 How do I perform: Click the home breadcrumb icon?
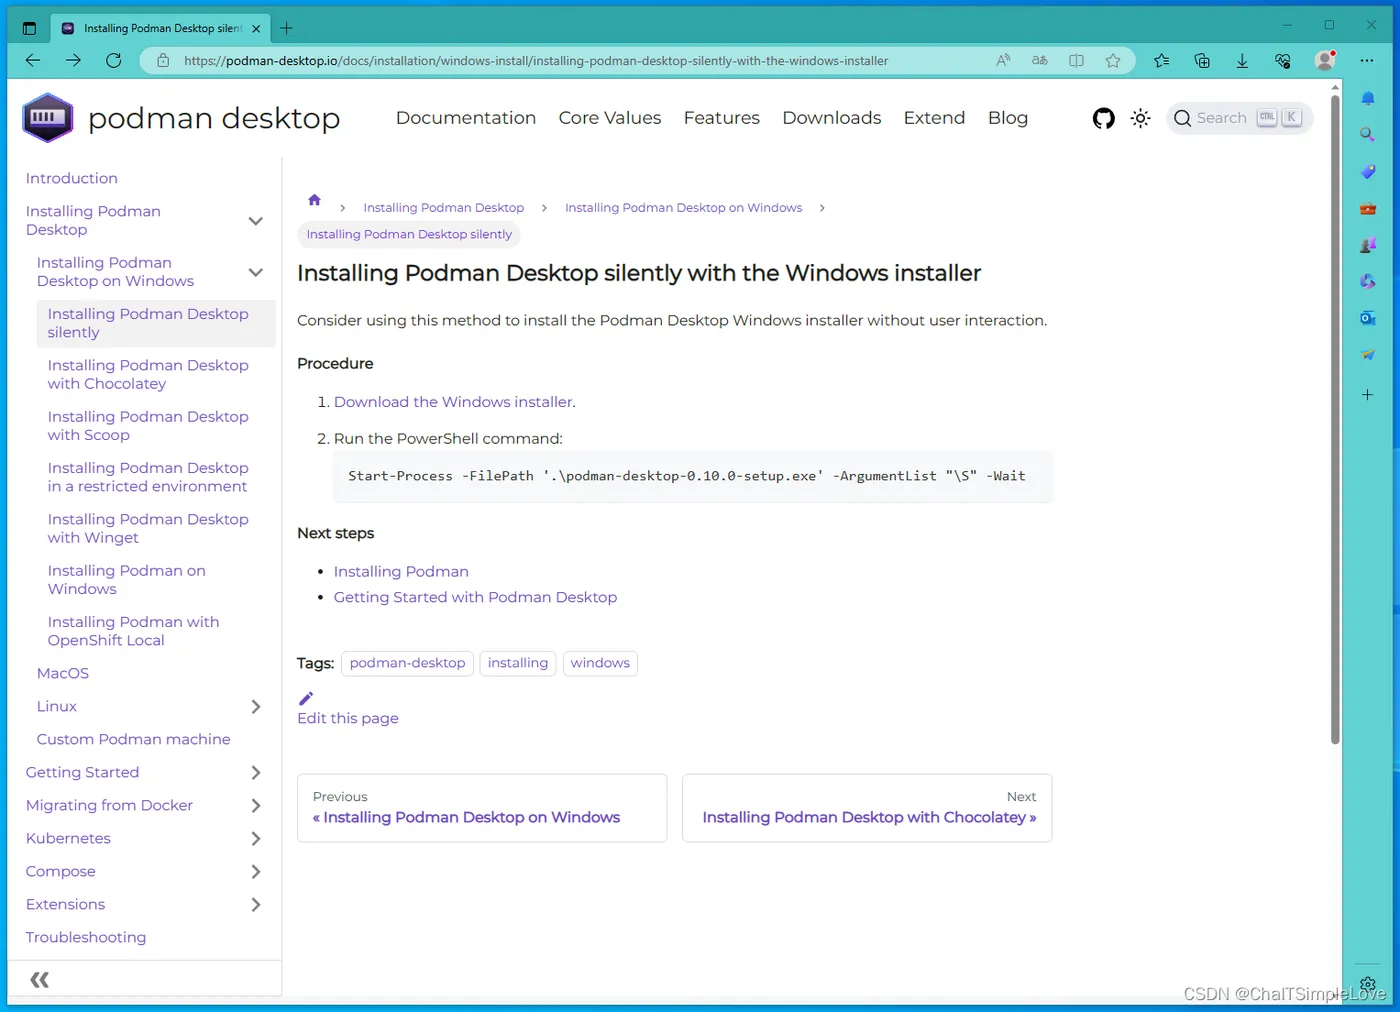pos(314,200)
